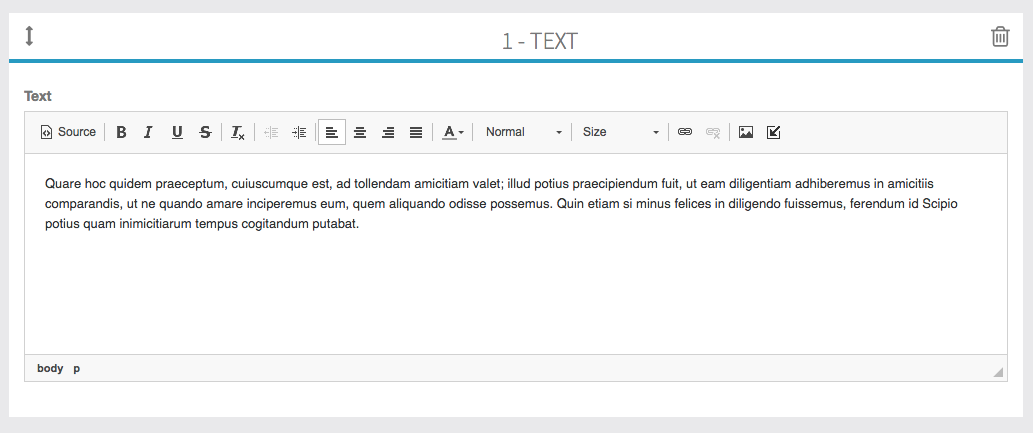This screenshot has width=1033, height=433.
Task: Expand the font Size dropdown
Action: tap(620, 132)
